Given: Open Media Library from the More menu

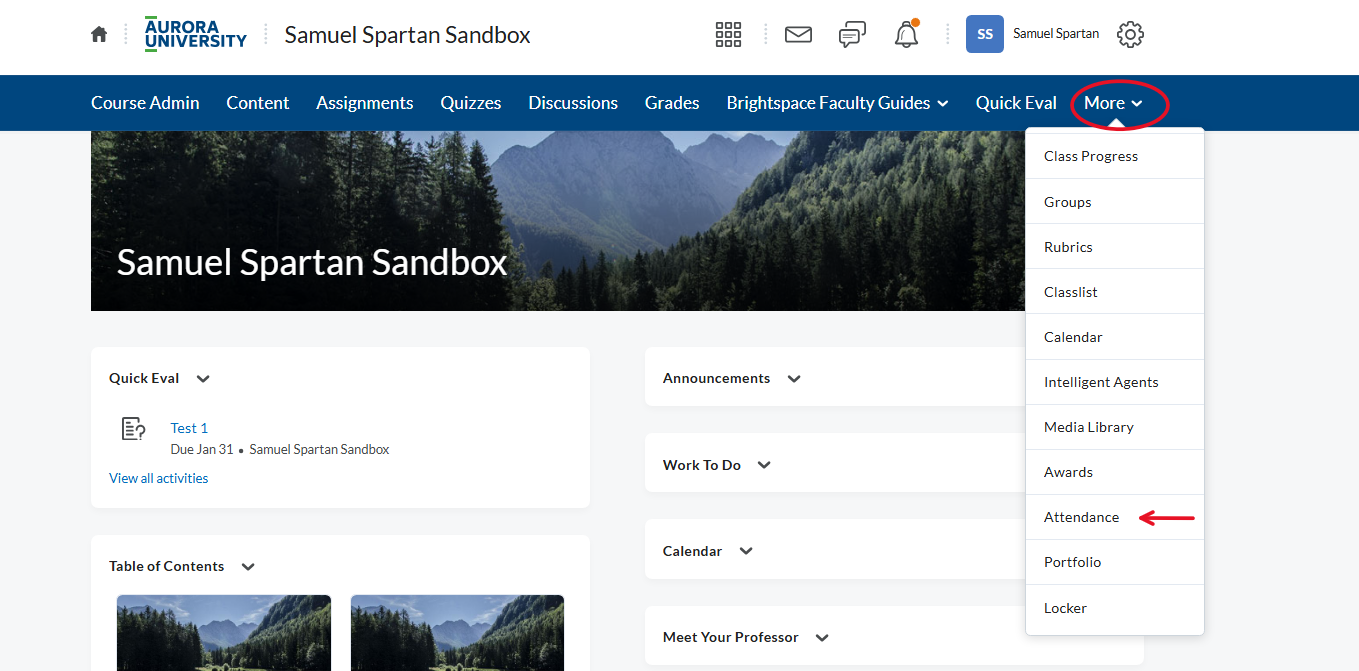Looking at the screenshot, I should pyautogui.click(x=1115, y=427).
